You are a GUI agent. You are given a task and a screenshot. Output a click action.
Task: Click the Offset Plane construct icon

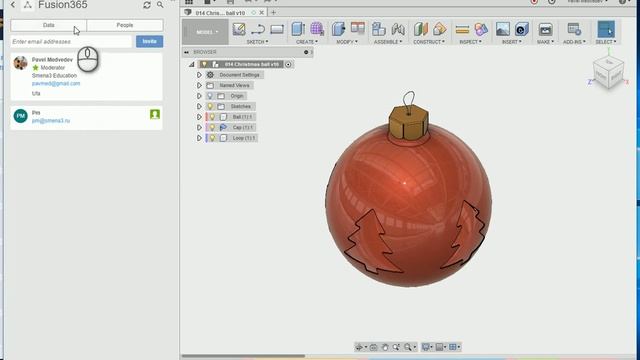[420, 29]
